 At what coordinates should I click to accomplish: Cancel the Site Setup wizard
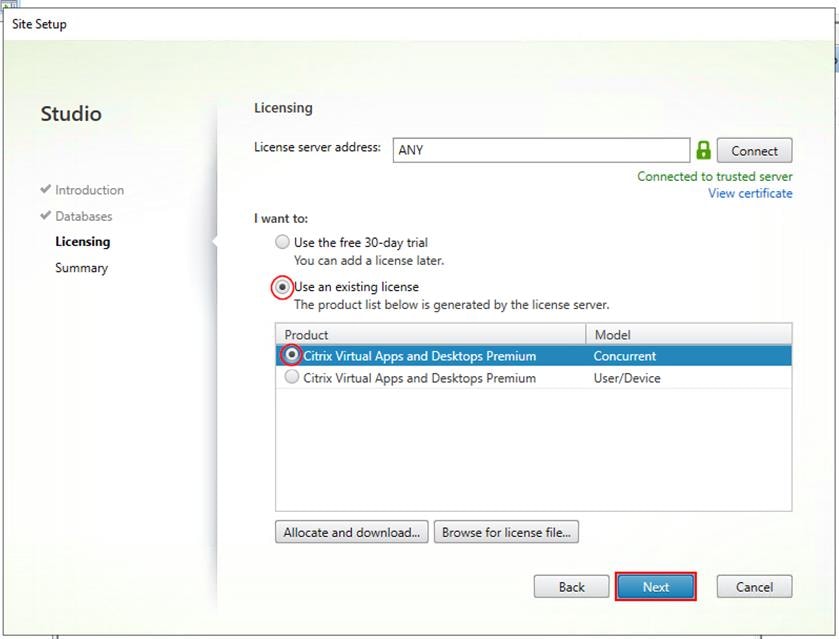(x=754, y=587)
